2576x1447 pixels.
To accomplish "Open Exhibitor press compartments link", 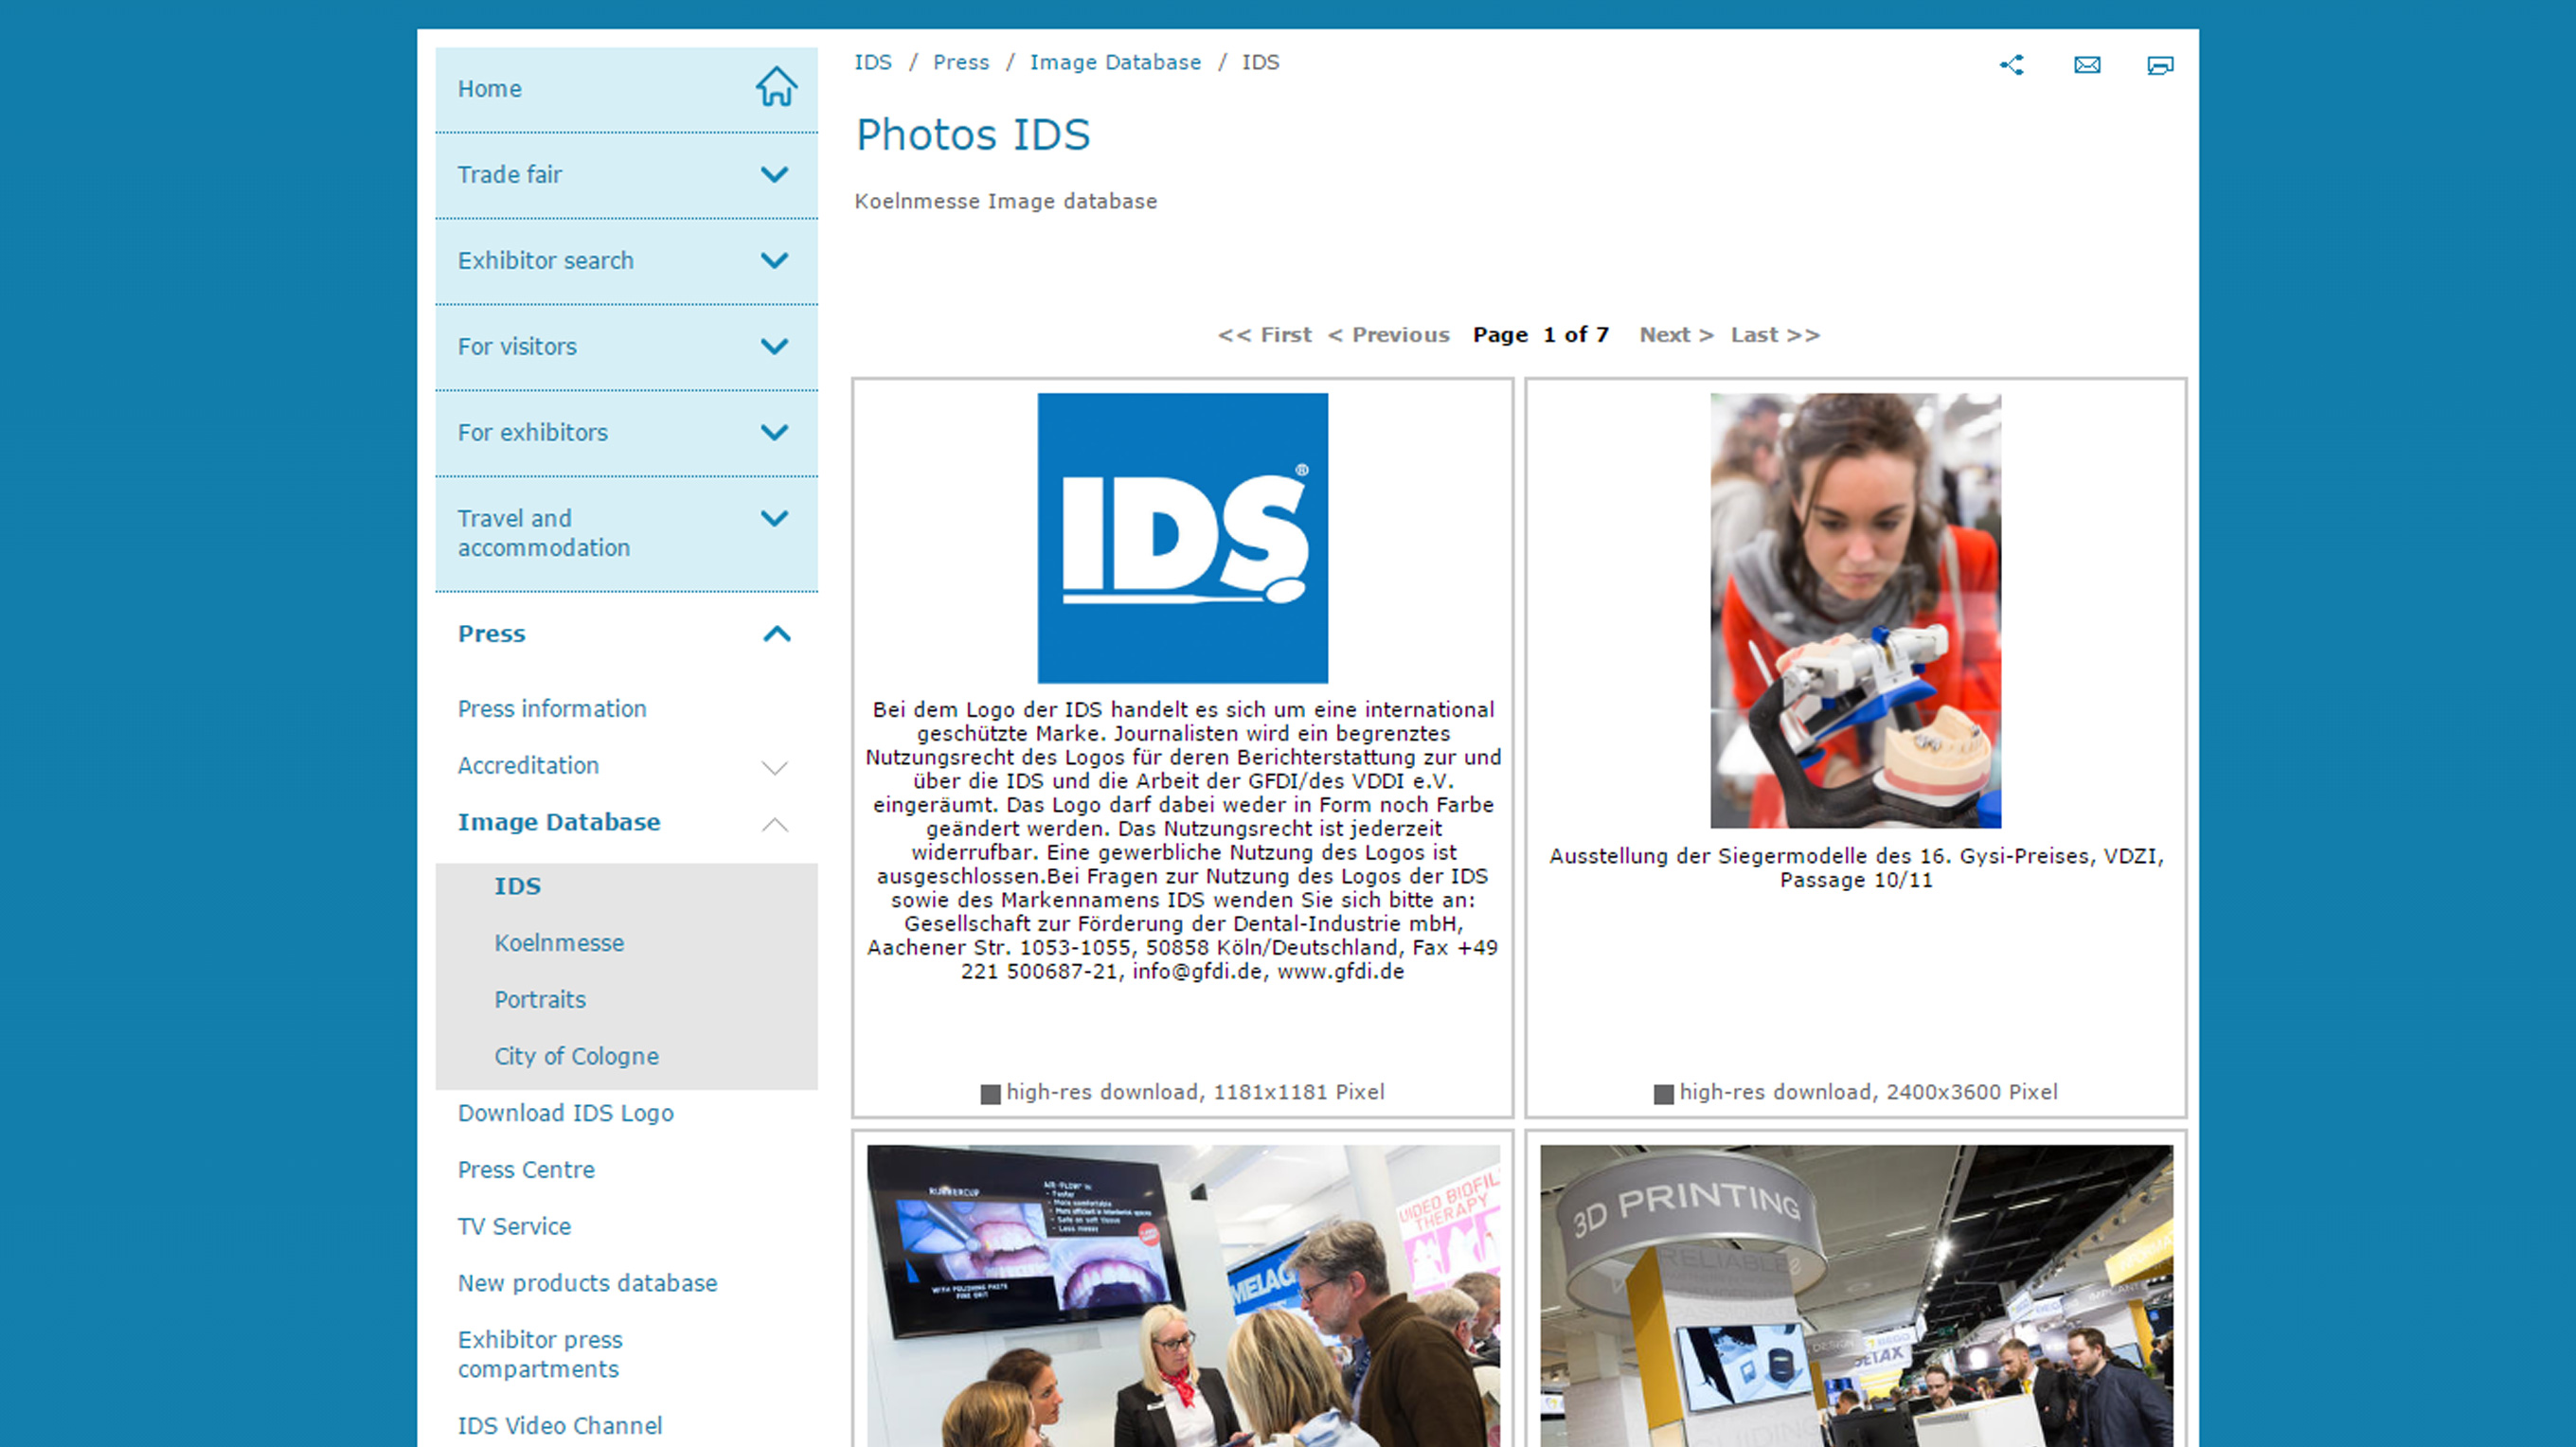I will tap(540, 1354).
